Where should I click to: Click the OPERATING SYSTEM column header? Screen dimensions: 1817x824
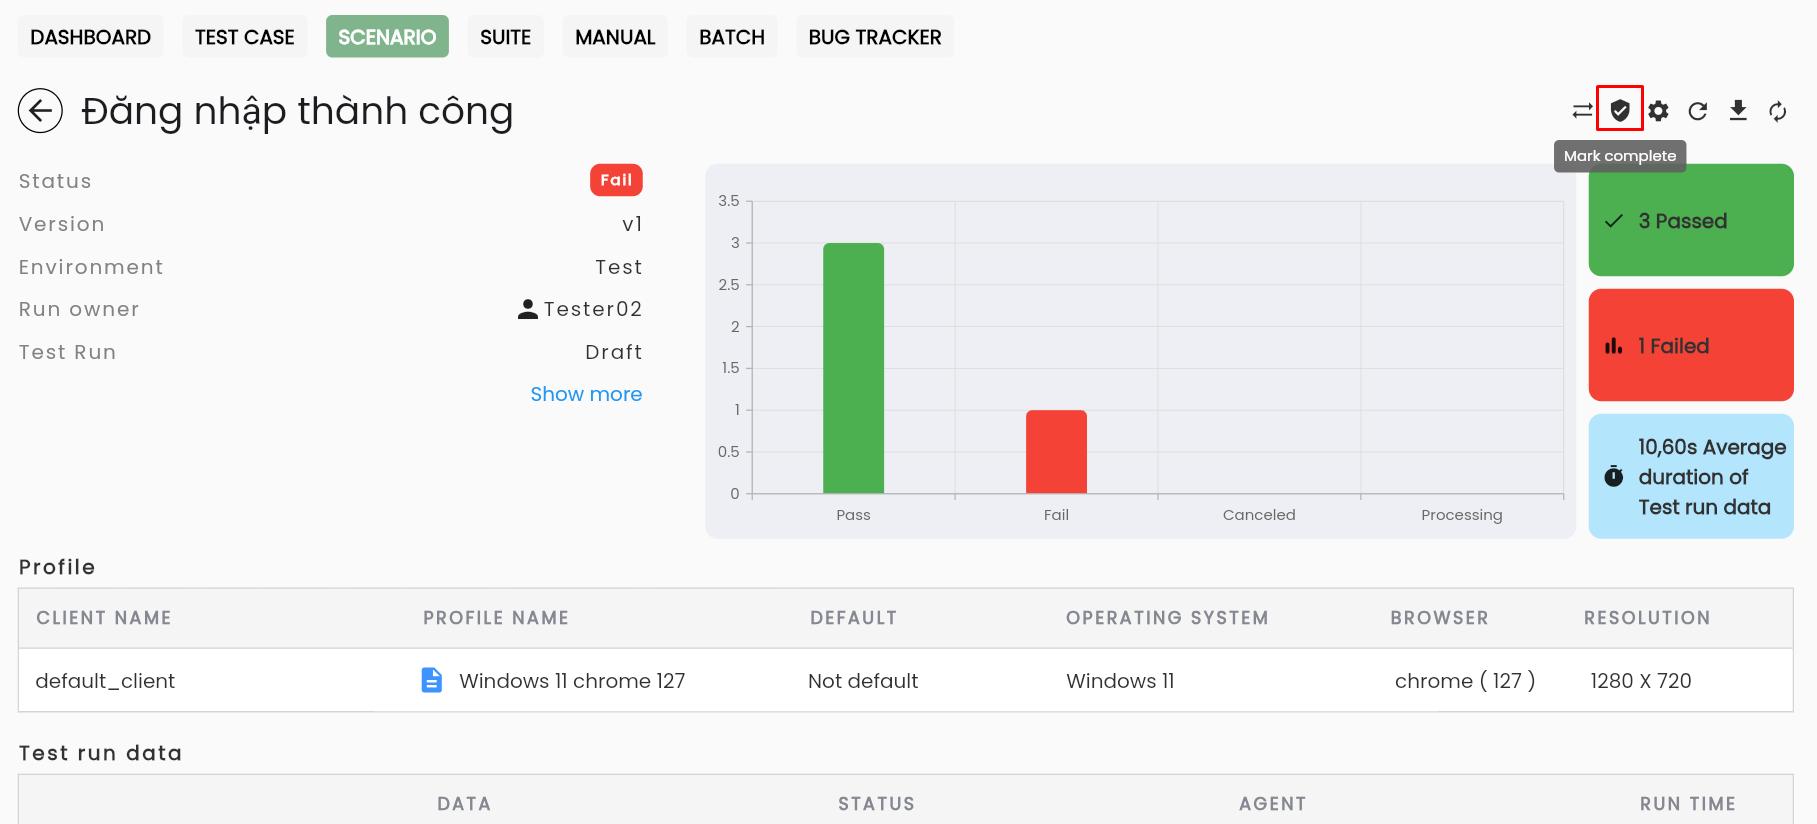[x=1167, y=618]
